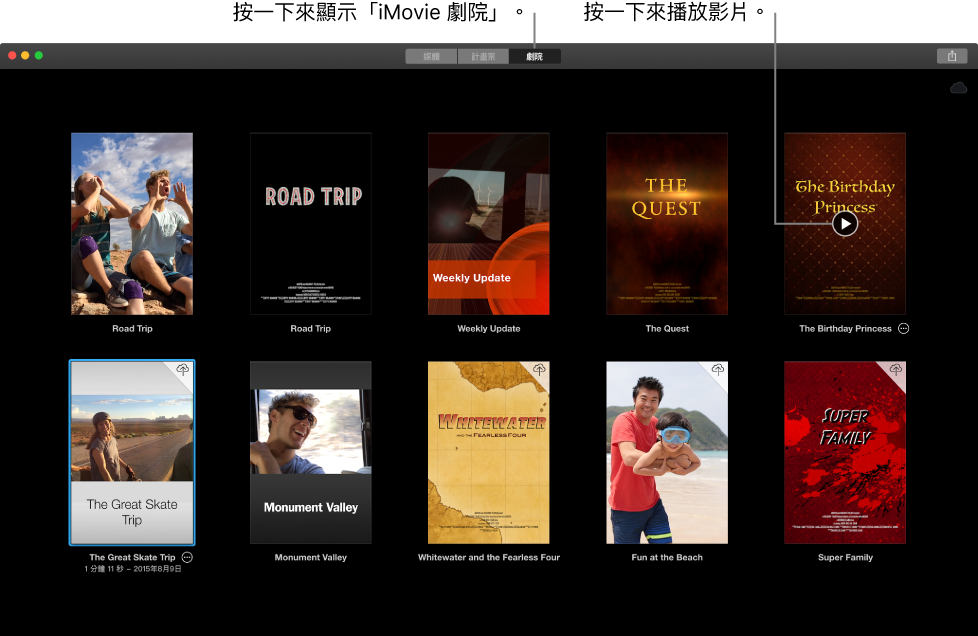This screenshot has width=978, height=636.
Task: Open the Road Trip movie thumbnail with people
Action: pos(132,223)
